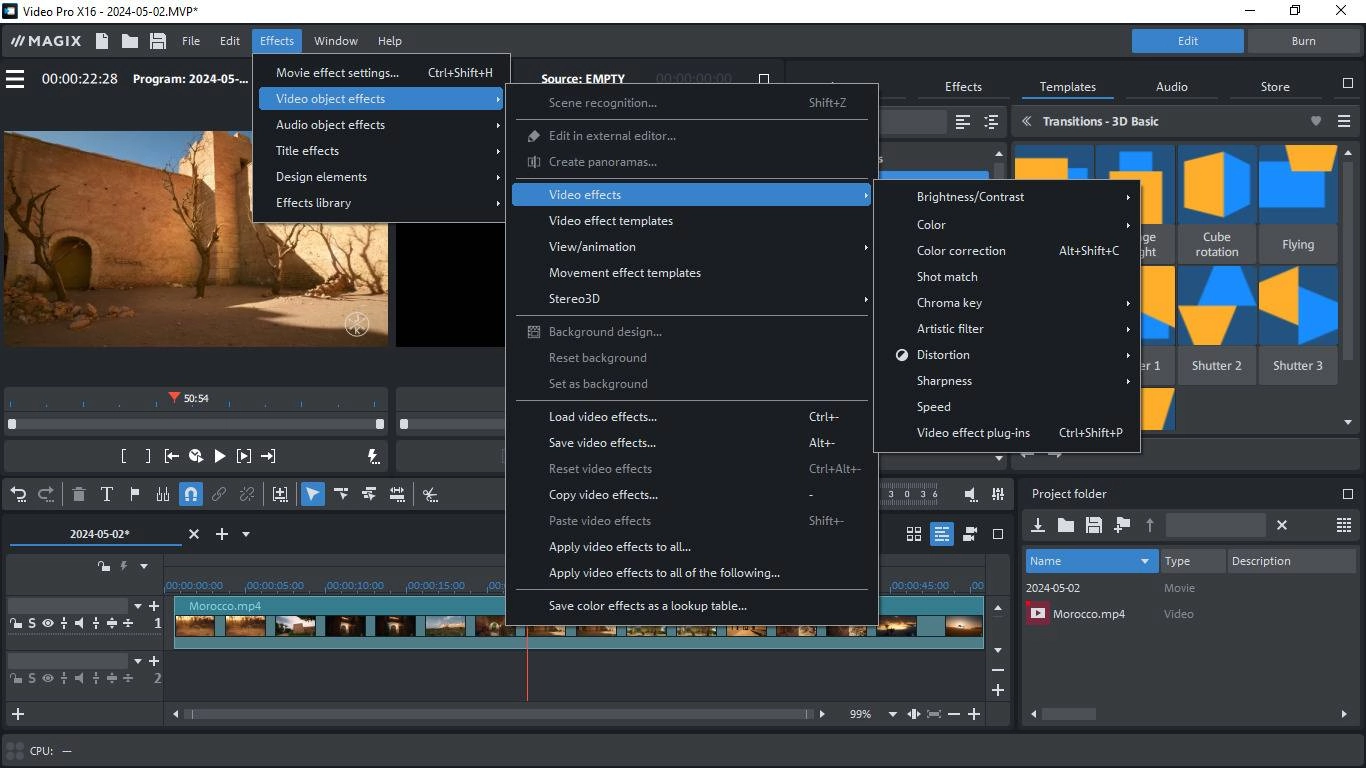Toggle visibility eye on track 2
This screenshot has width=1366, height=768.
coord(47,678)
